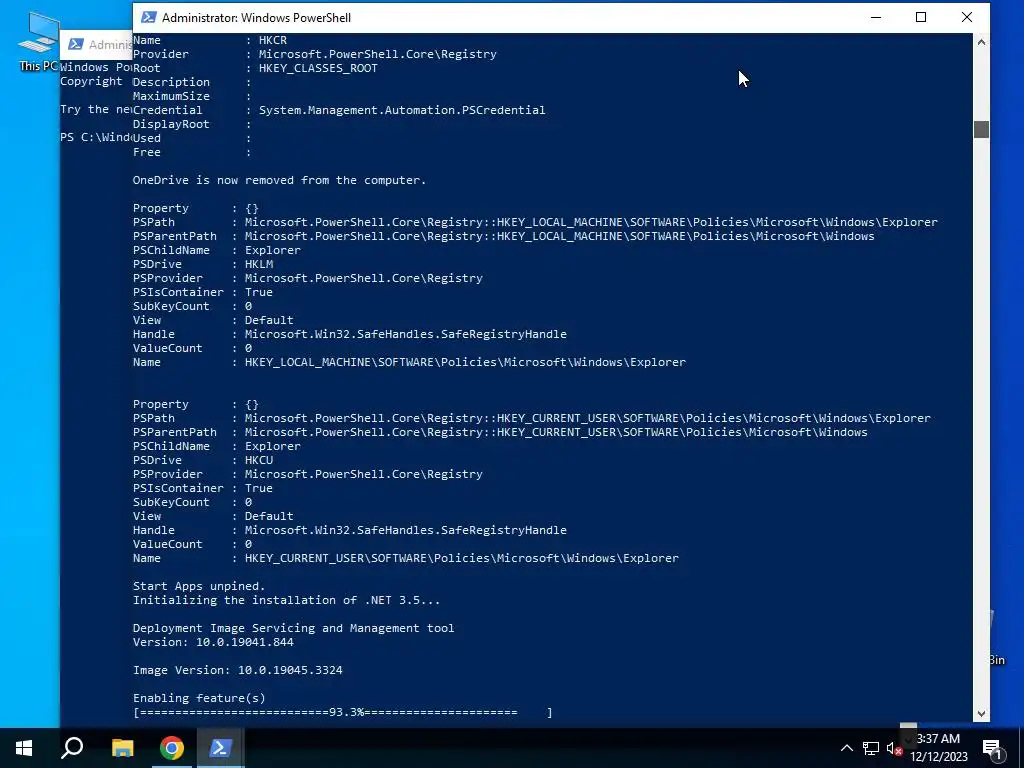Click Name value HKEY_CURRENT_USER\SOFTWARE\Policies\Microsoft\Windows\Explorer
1024x768 pixels.
point(462,558)
